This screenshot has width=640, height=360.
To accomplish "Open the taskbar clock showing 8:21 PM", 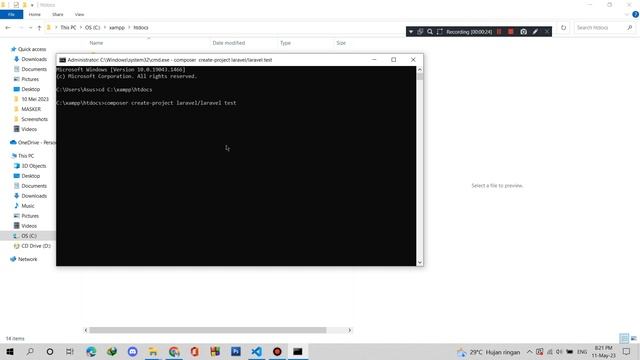I will click(x=603, y=352).
